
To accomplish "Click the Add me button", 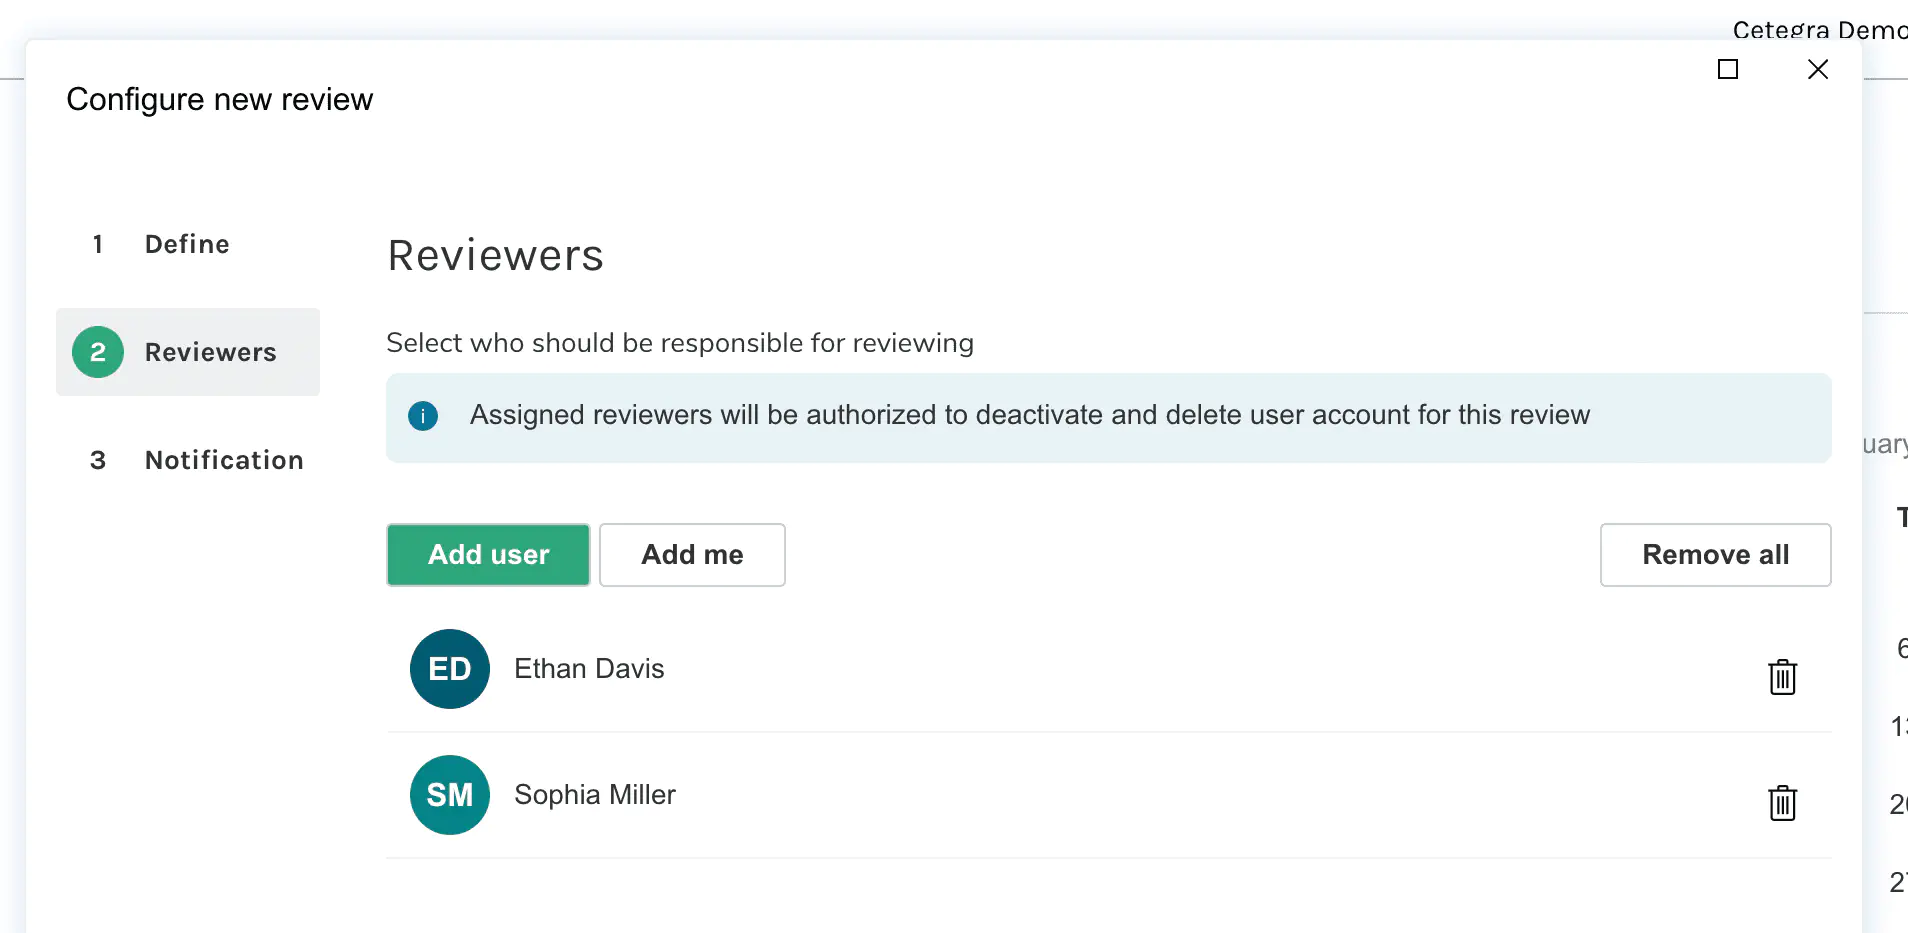I will (692, 555).
